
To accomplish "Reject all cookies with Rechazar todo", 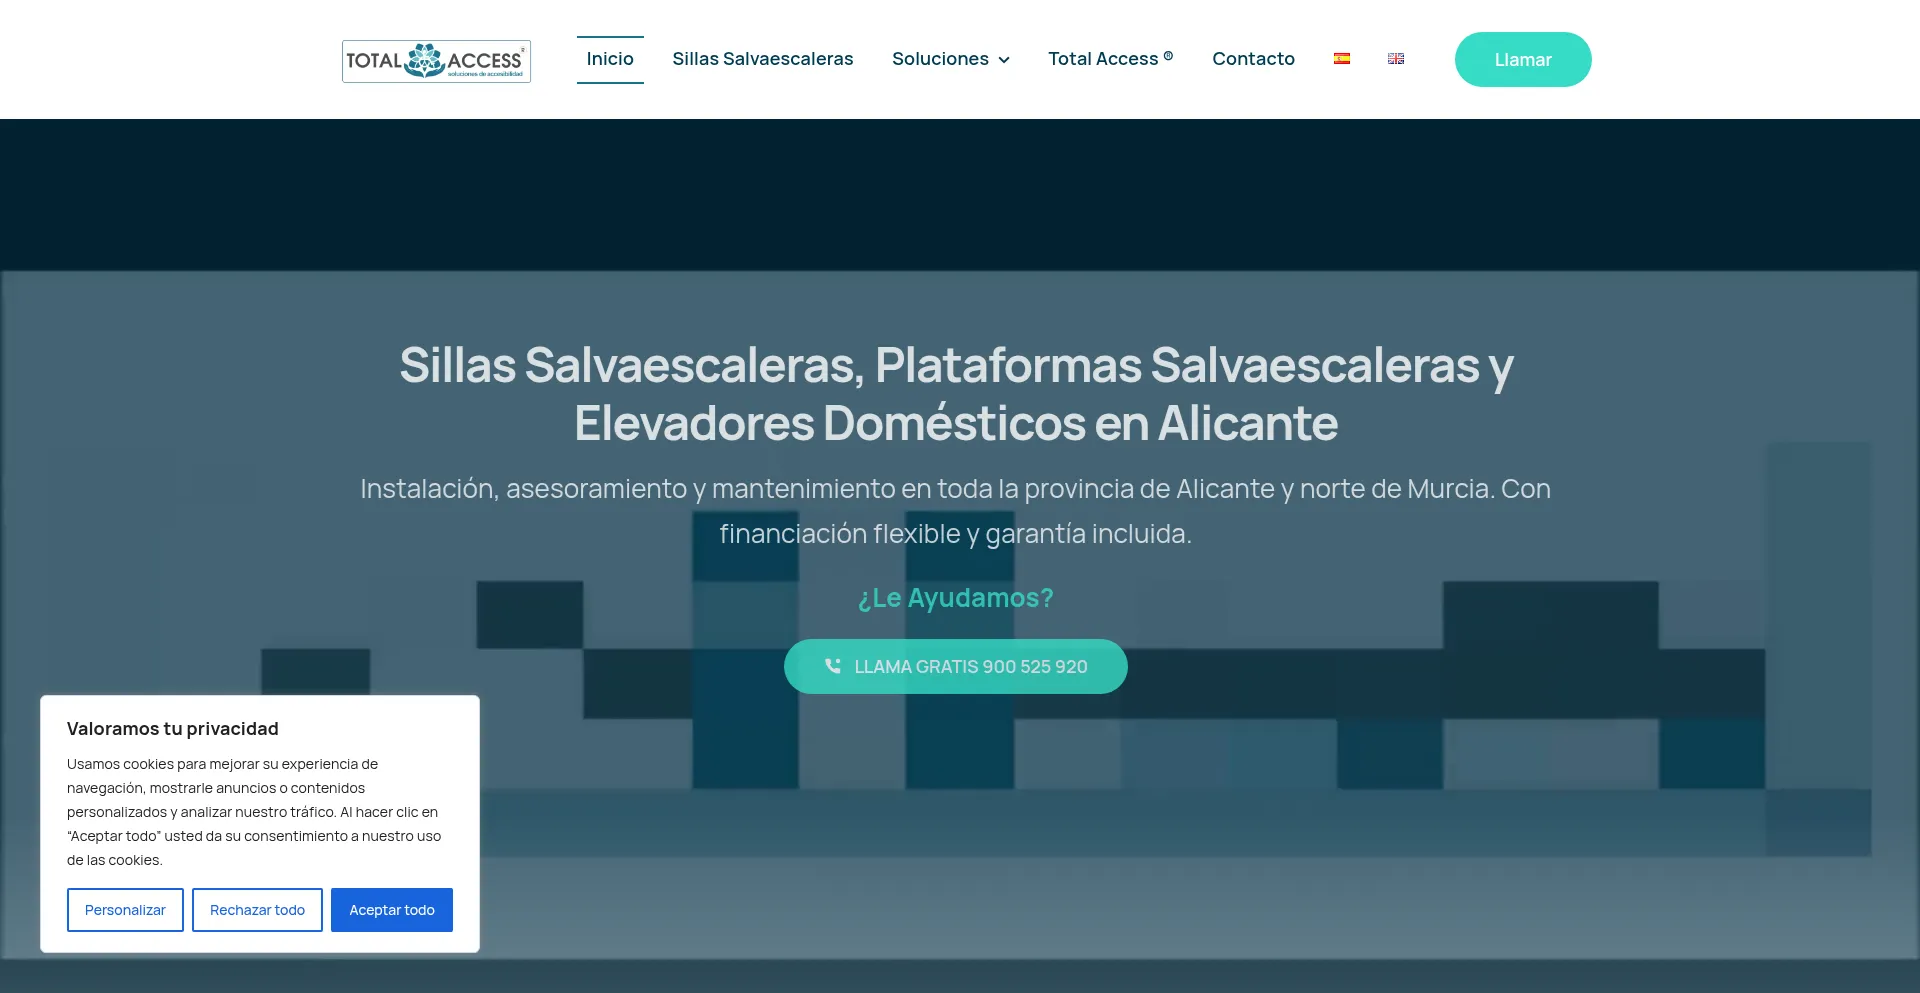I will coord(257,910).
